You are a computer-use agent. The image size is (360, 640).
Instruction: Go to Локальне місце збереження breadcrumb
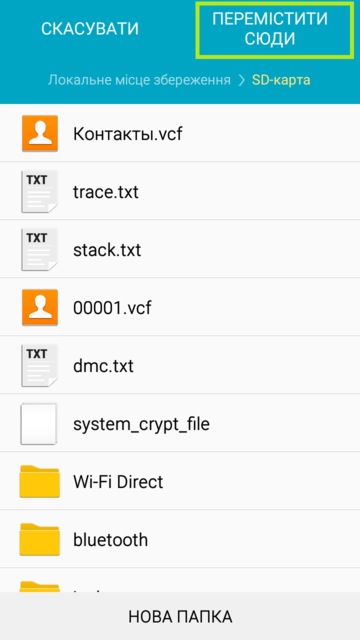pyautogui.click(x=139, y=80)
